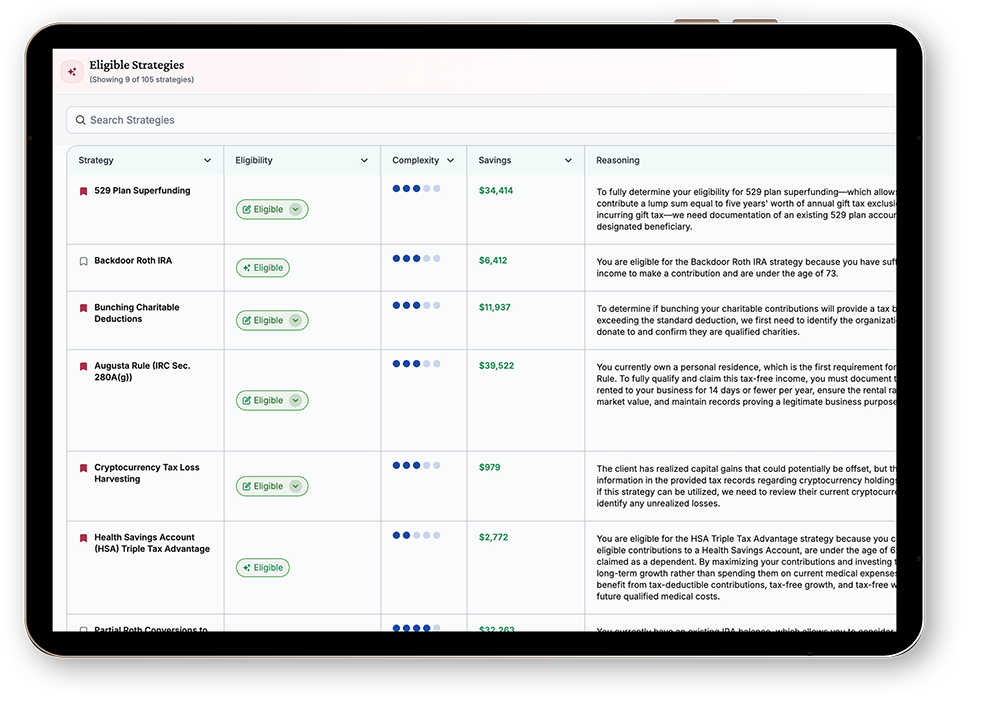Click the sparkle icon in Backdoor Roth's Eligible badge
The height and width of the screenshot is (706, 1000).
pyautogui.click(x=245, y=267)
